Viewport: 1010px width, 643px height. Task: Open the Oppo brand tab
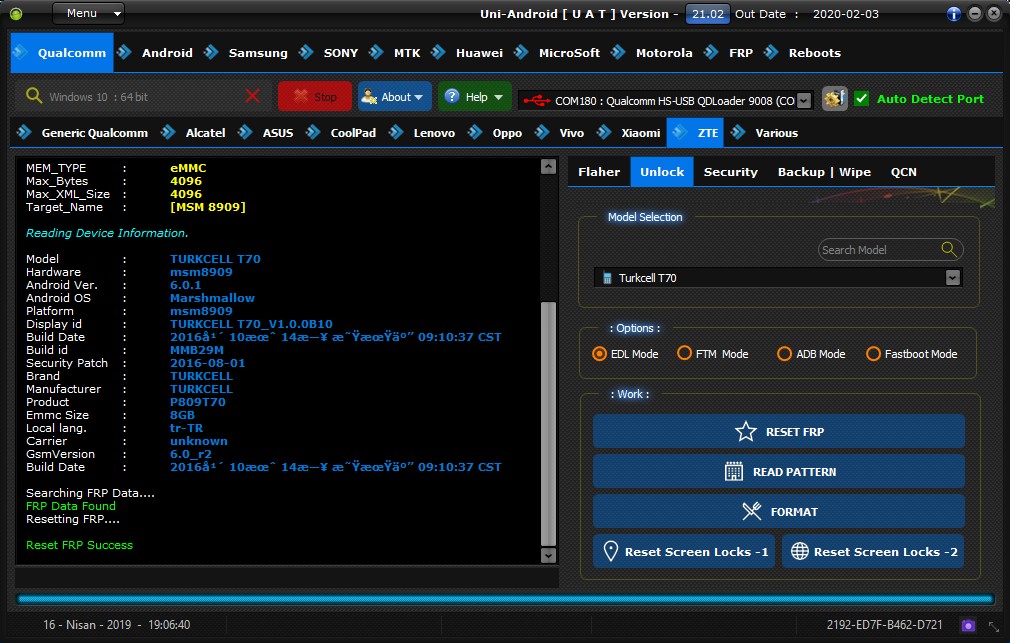coord(507,133)
